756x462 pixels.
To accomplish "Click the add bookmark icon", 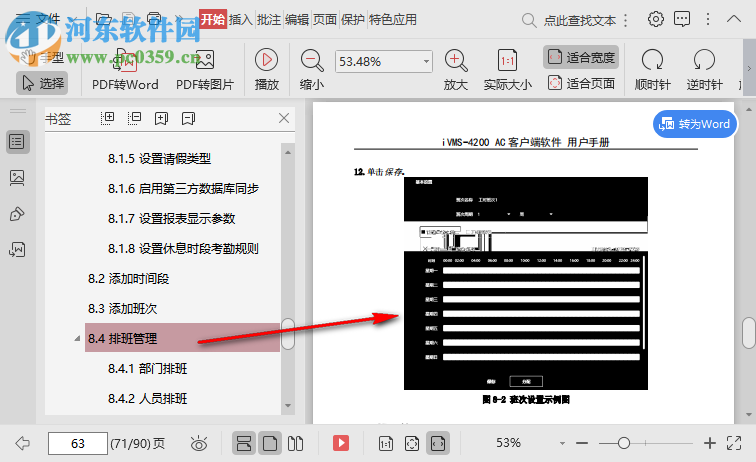I will (162, 118).
